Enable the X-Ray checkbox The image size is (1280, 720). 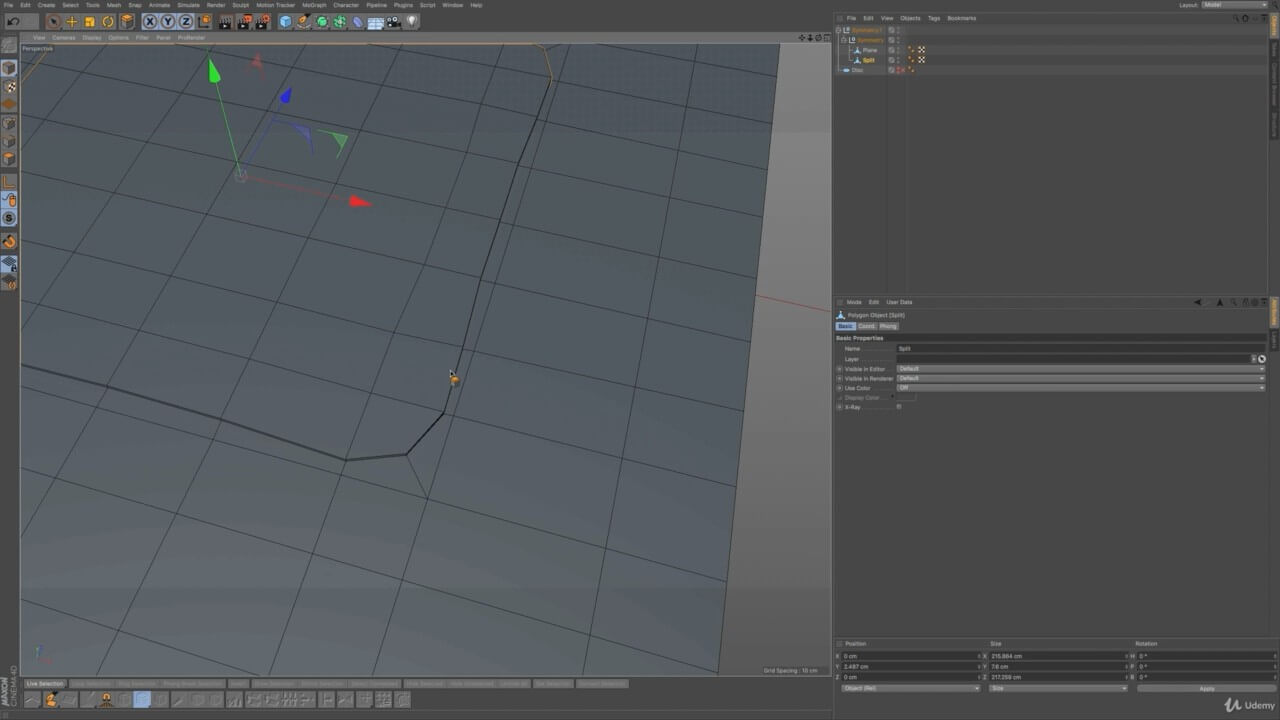click(899, 407)
